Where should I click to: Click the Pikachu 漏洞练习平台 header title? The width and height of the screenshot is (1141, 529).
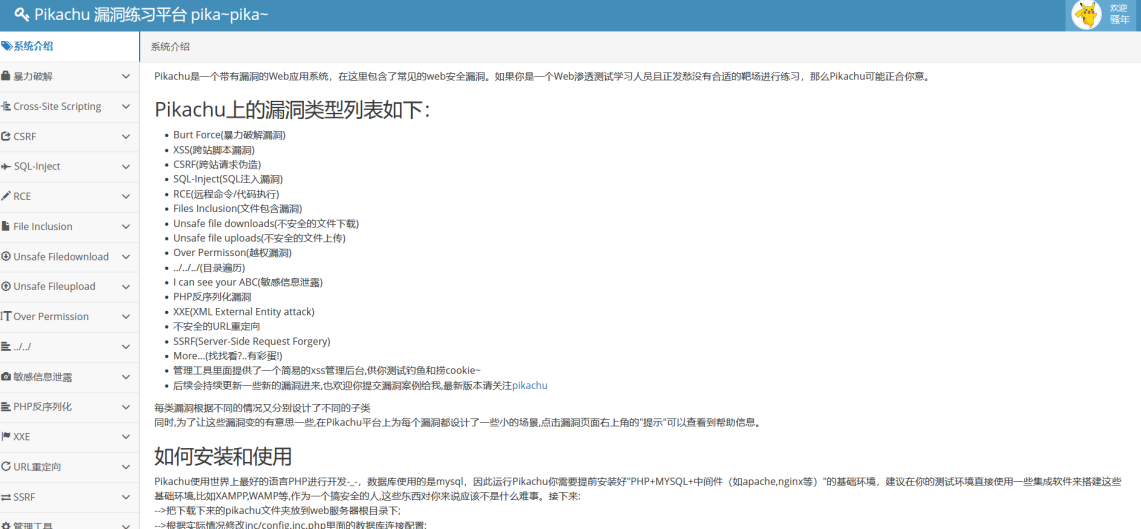point(151,15)
